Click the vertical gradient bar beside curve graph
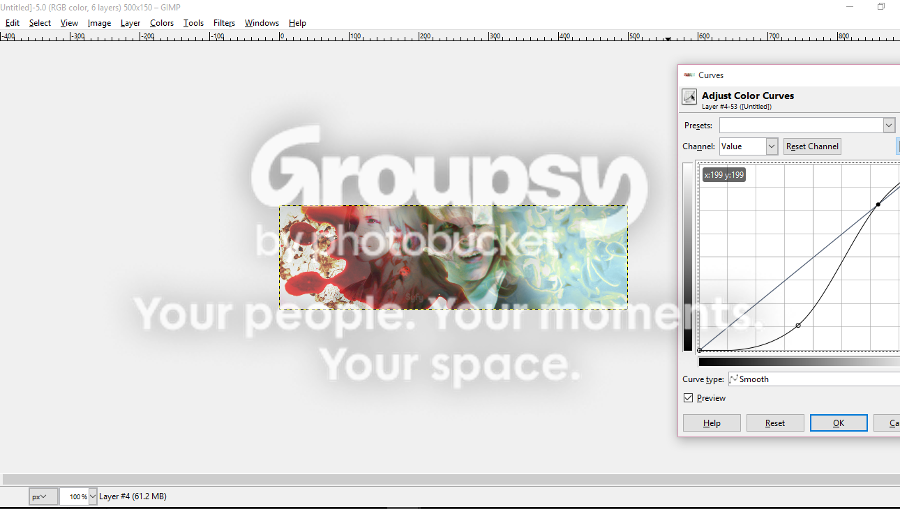900x509 pixels. pyautogui.click(x=688, y=257)
